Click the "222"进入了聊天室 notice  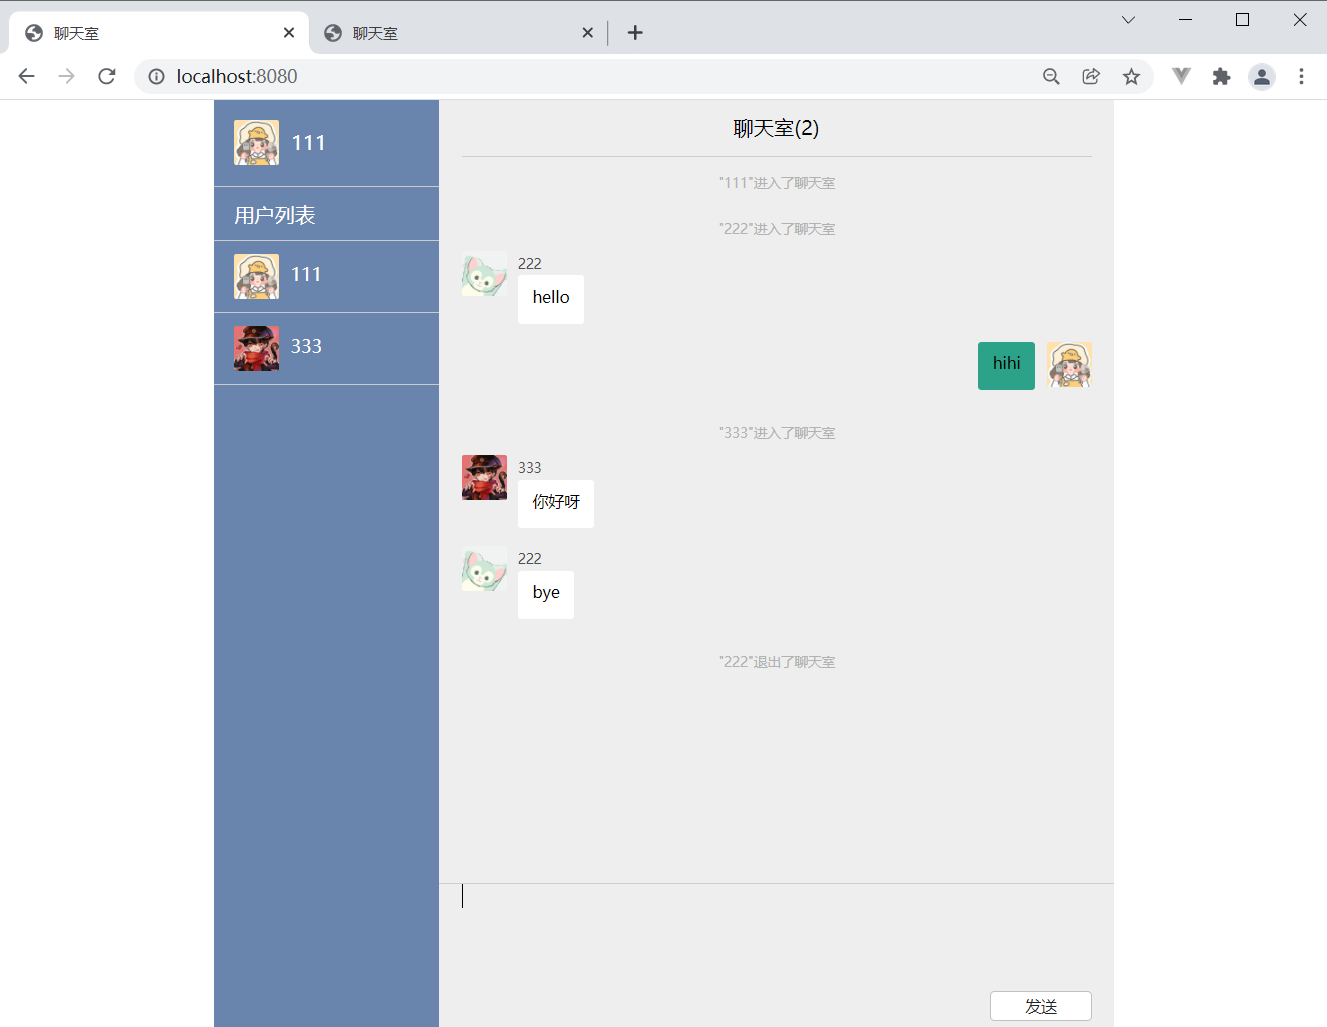(777, 229)
